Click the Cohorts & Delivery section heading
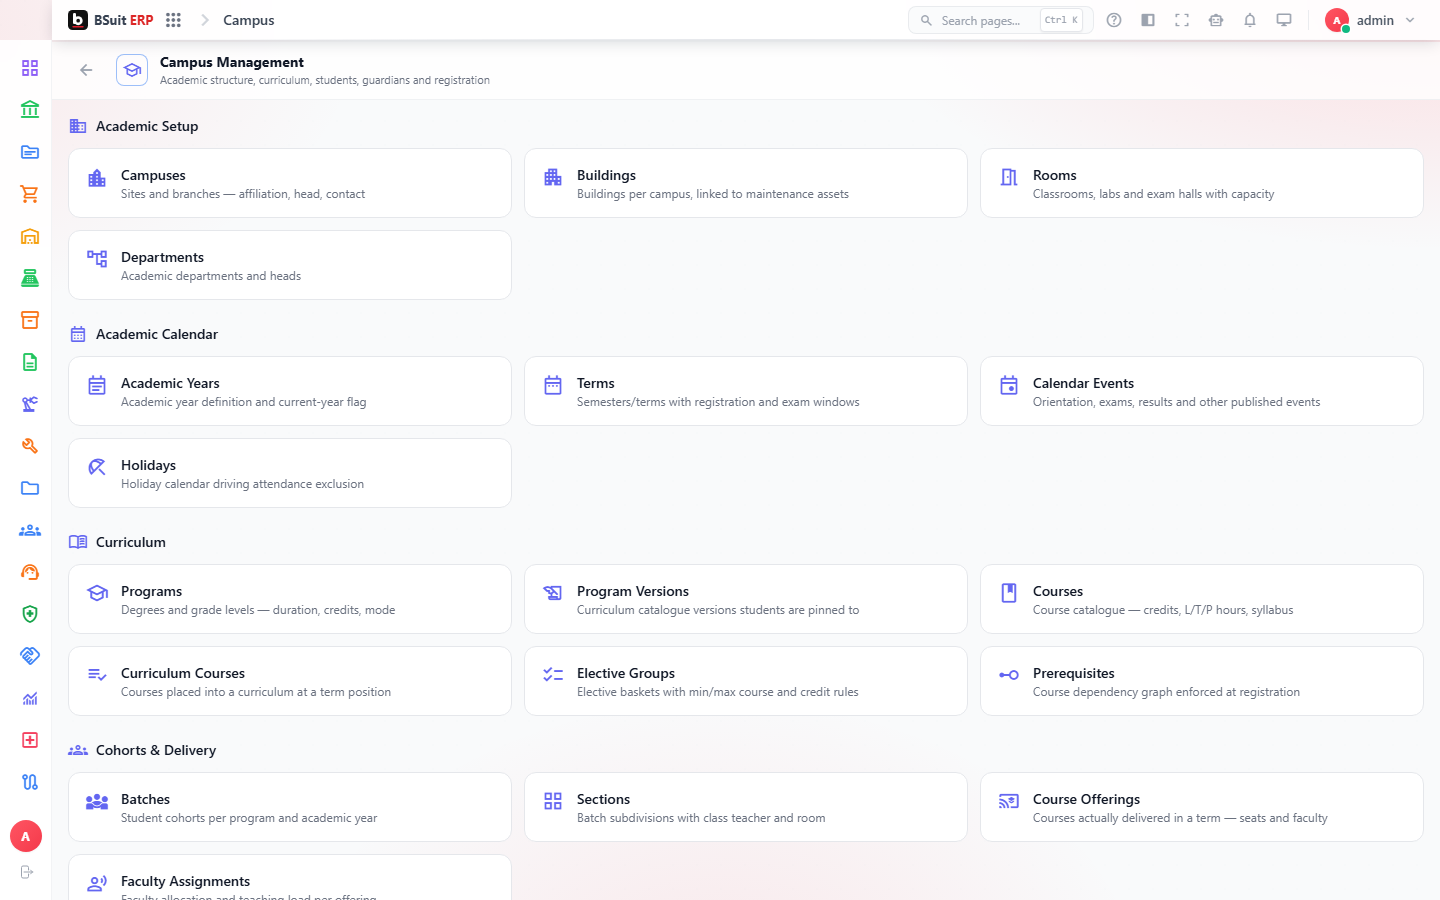The width and height of the screenshot is (1440, 900). (x=156, y=750)
